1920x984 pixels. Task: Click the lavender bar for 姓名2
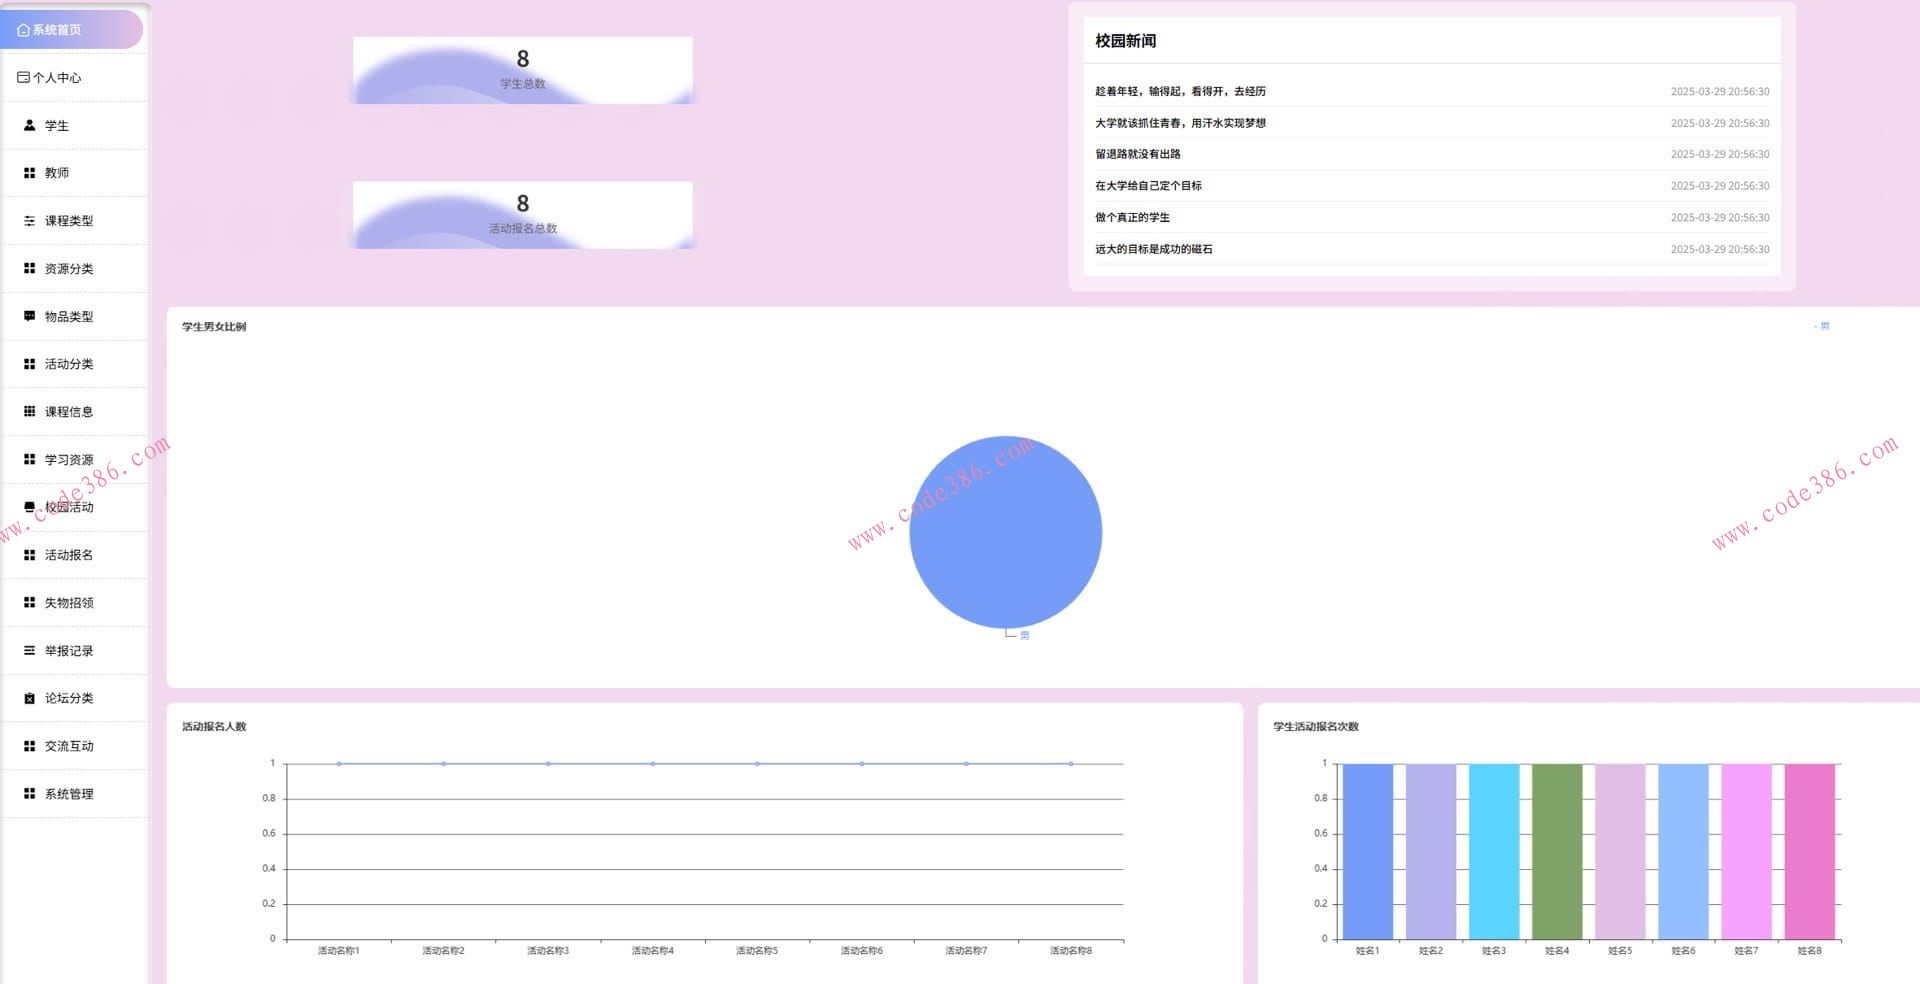tap(1431, 851)
